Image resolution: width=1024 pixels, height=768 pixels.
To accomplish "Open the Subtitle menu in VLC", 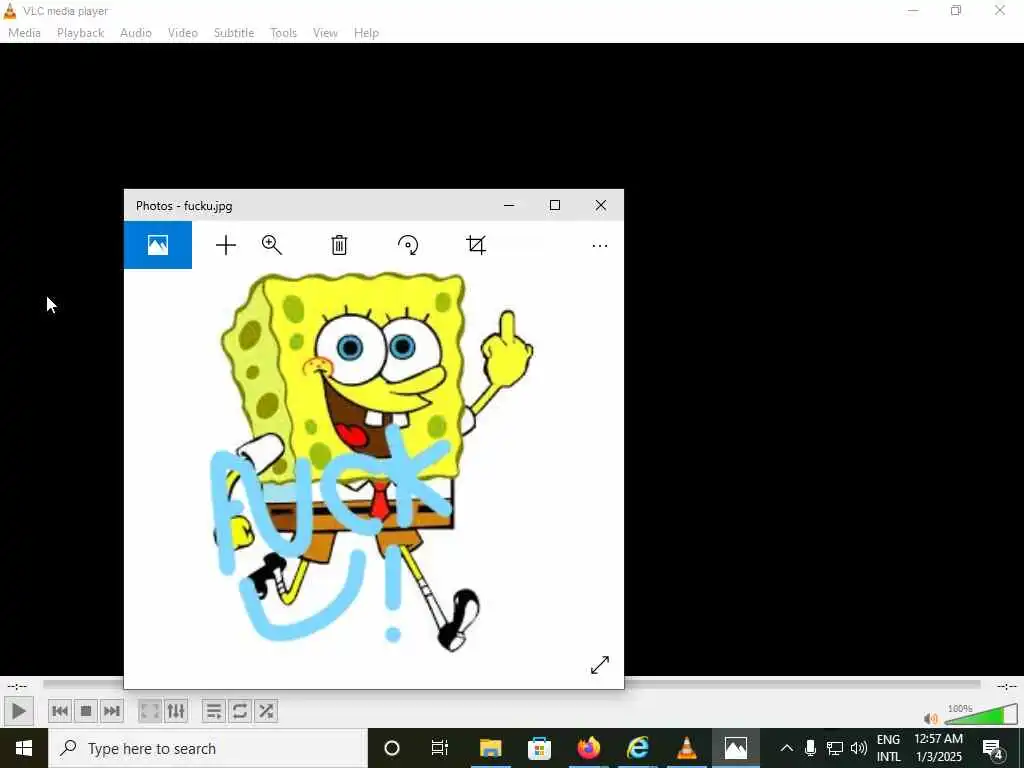I will coord(234,33).
